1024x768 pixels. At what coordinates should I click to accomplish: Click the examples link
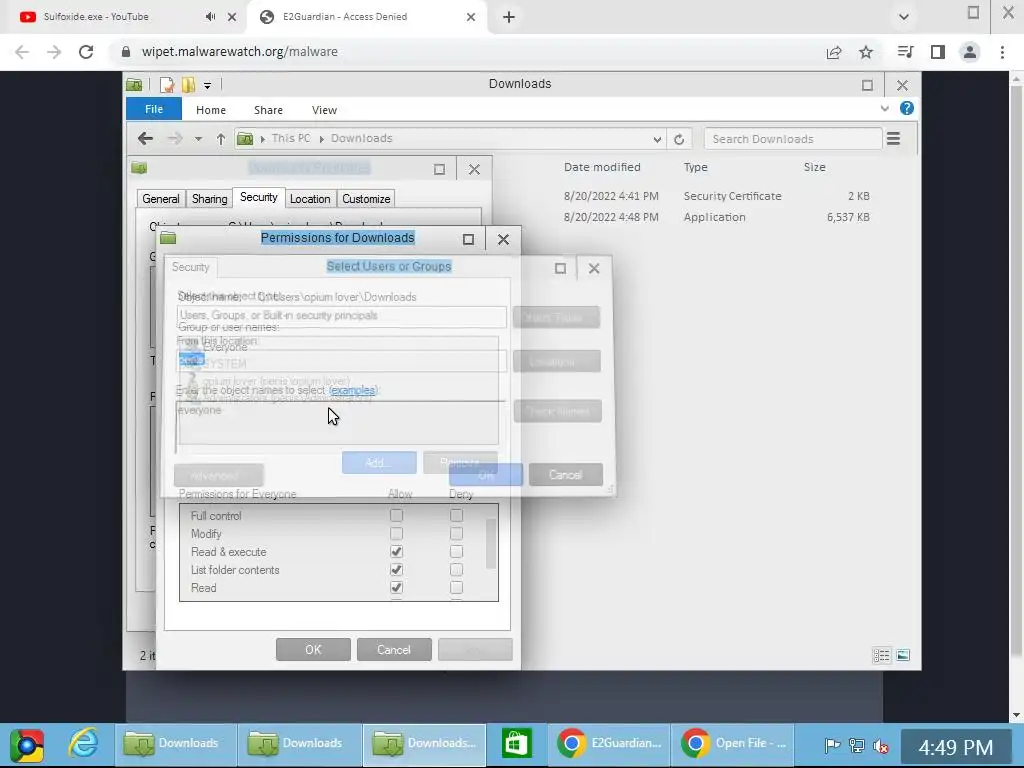tap(353, 391)
